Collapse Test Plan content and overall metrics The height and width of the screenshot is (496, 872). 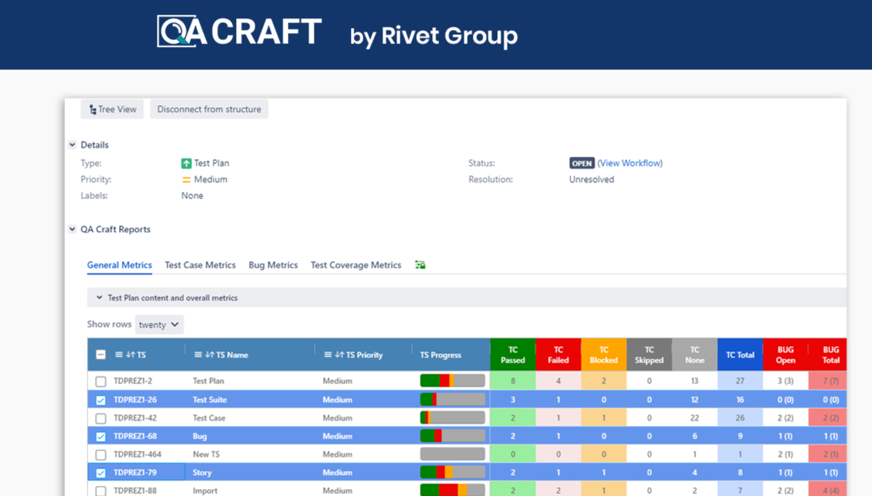[99, 297]
